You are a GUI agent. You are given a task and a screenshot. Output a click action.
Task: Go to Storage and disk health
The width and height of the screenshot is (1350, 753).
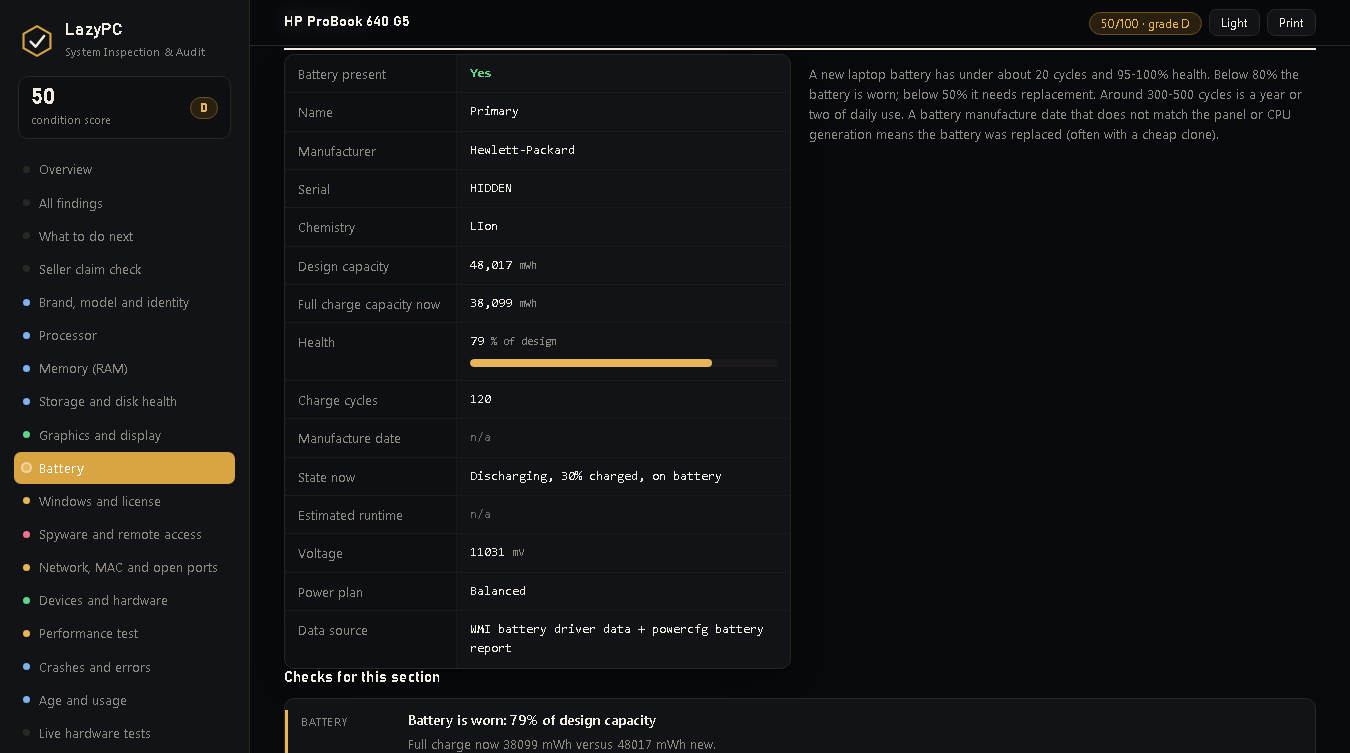(x=124, y=401)
